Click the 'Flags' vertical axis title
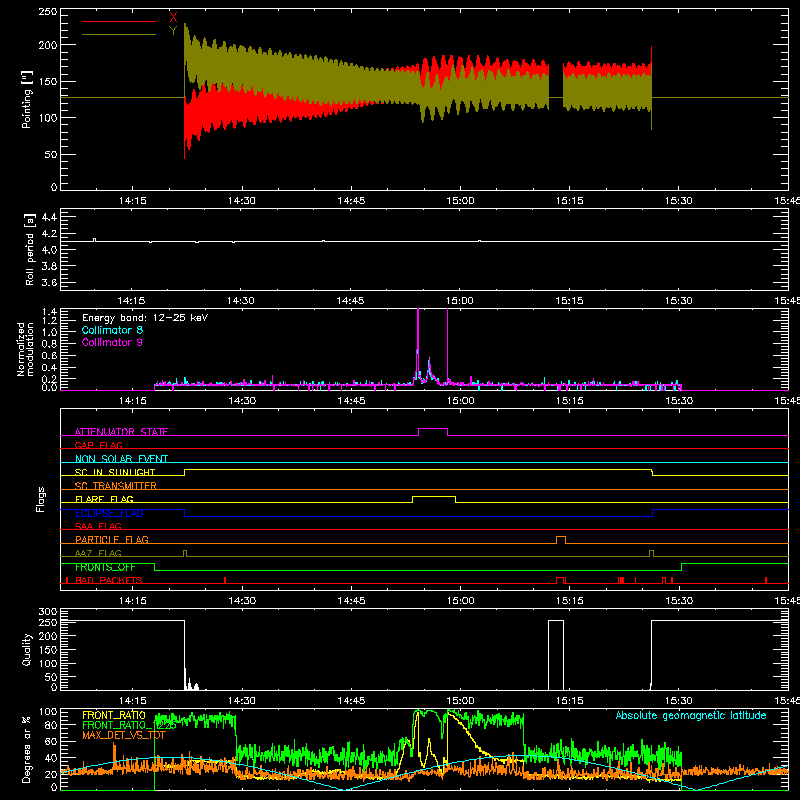 (40, 499)
